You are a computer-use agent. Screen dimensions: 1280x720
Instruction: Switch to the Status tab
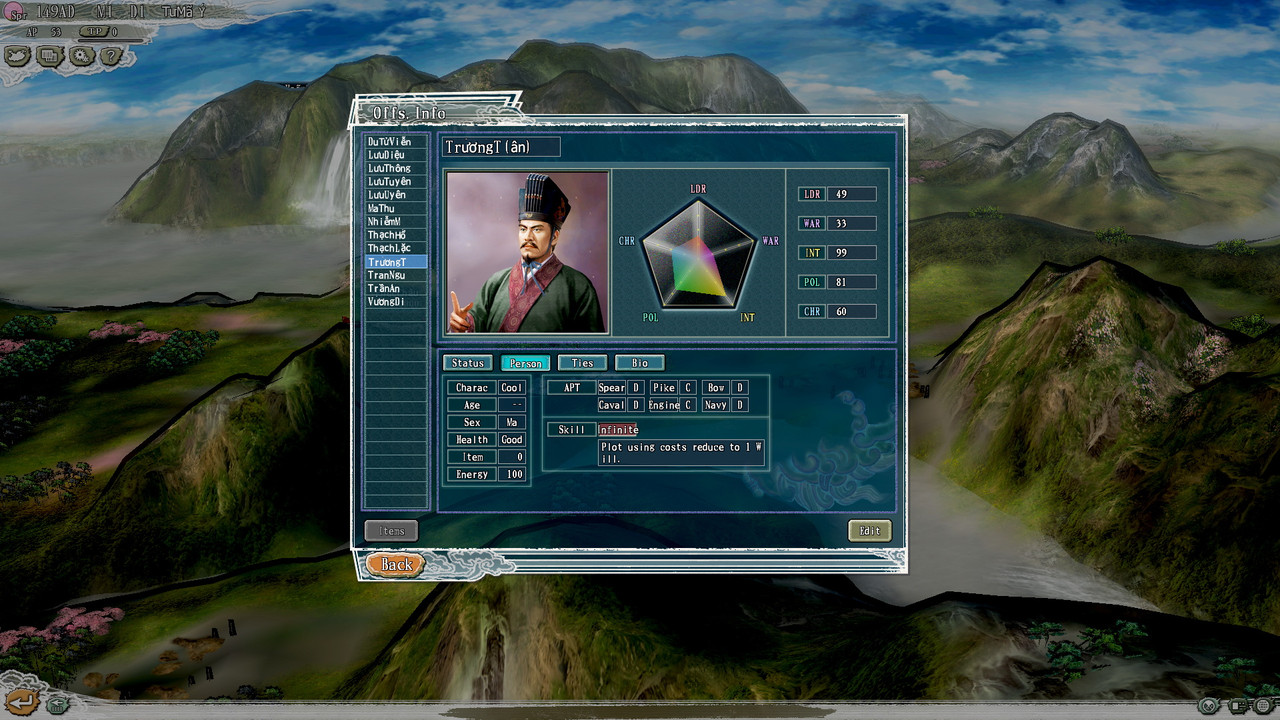tap(467, 363)
